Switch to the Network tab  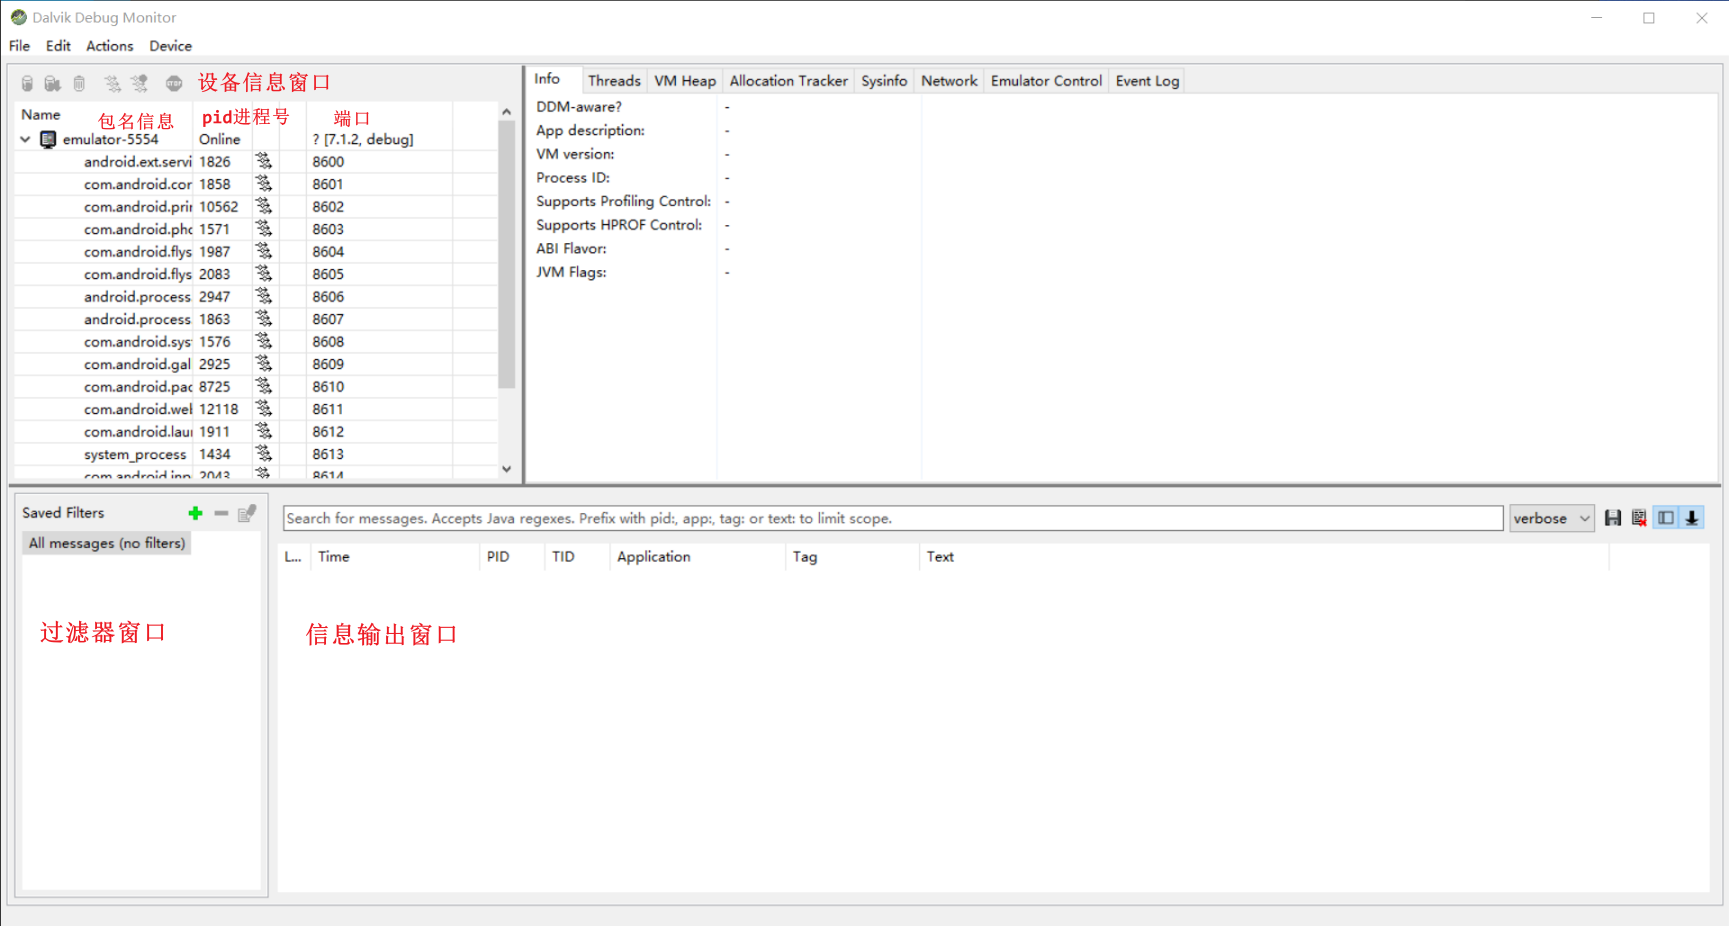(x=949, y=81)
